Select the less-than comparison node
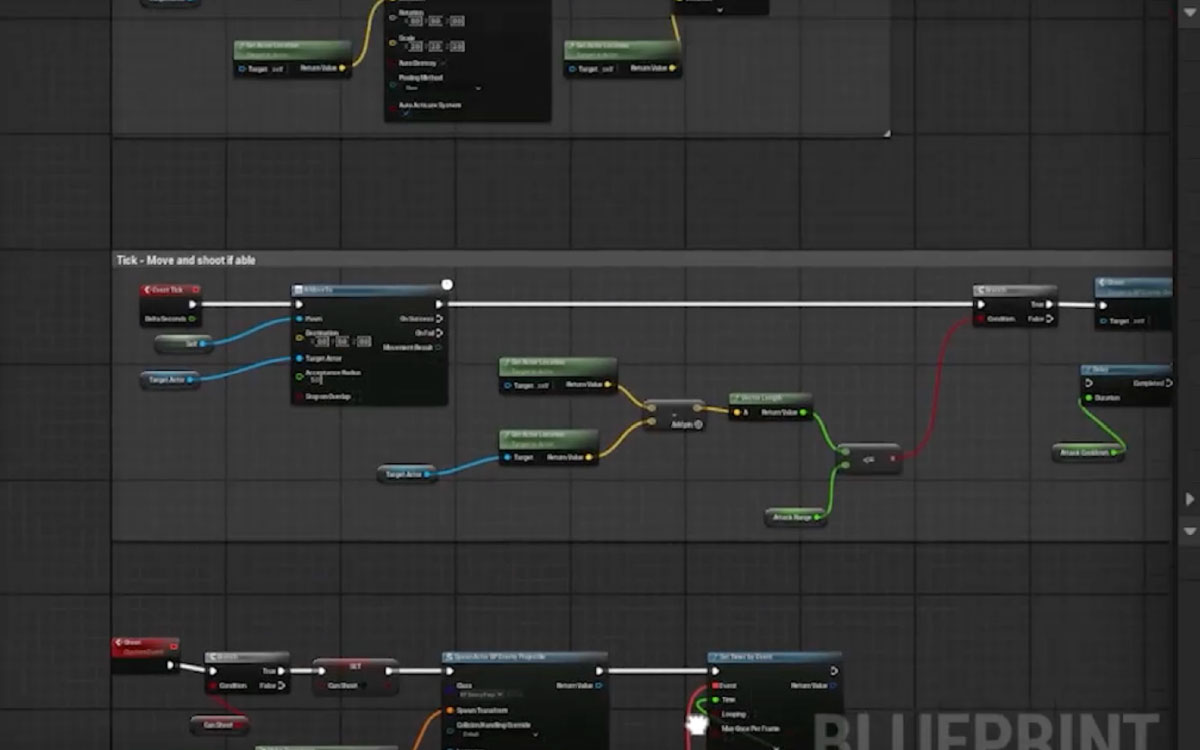Image resolution: width=1200 pixels, height=750 pixels. click(x=867, y=458)
